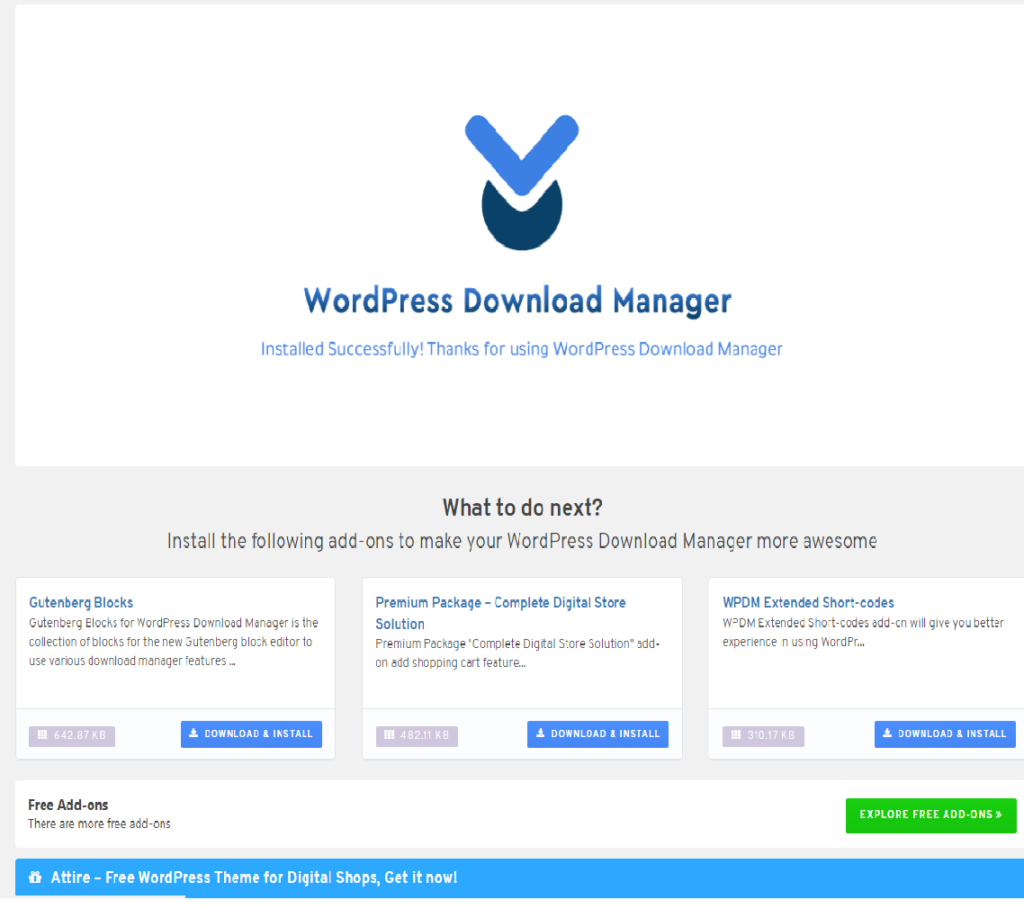Download & Install WPDM Extended Short-codes
The height and width of the screenshot is (909, 1024).
pyautogui.click(x=945, y=734)
